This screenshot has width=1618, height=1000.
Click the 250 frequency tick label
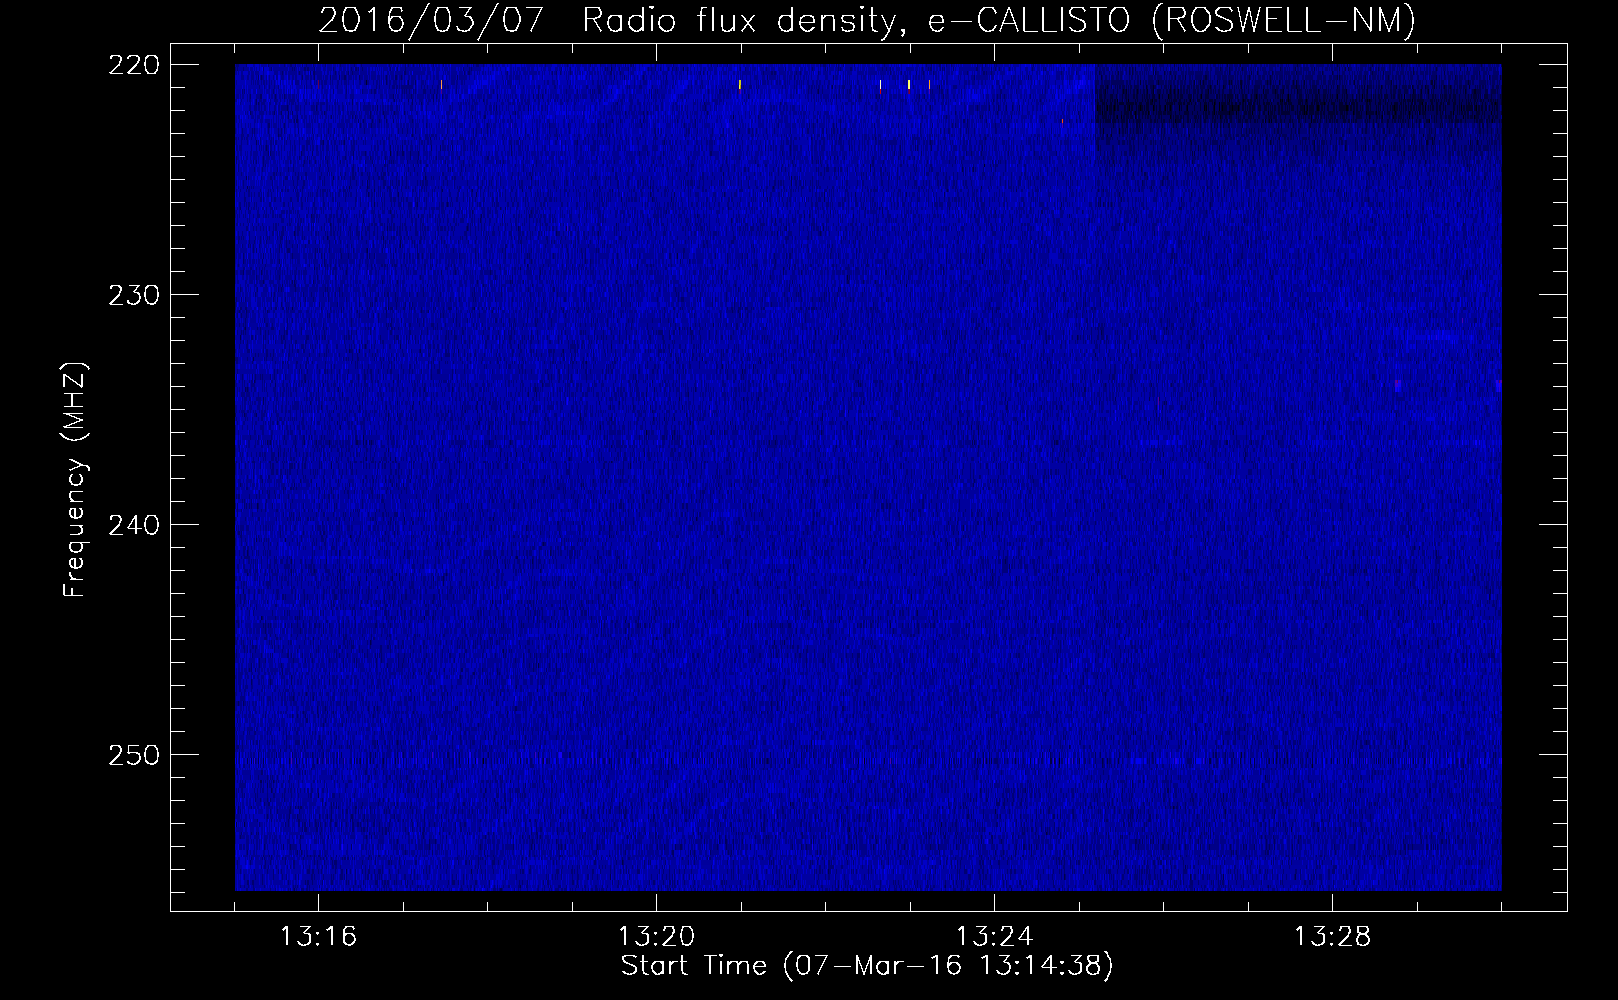133,755
